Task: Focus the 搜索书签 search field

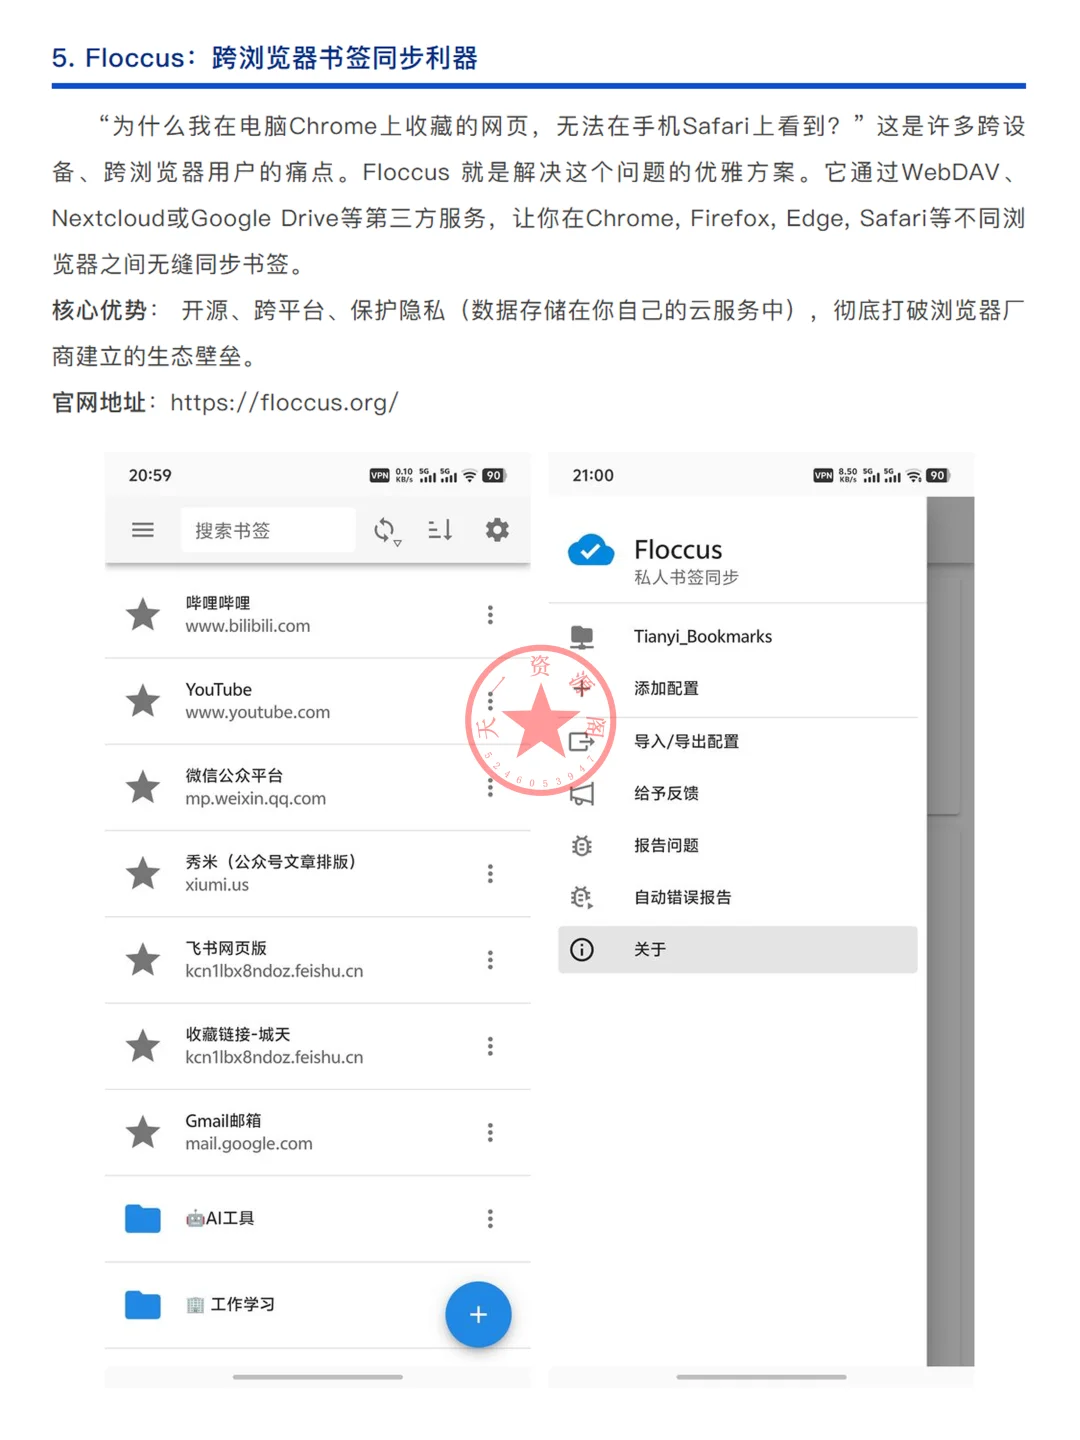Action: [268, 530]
